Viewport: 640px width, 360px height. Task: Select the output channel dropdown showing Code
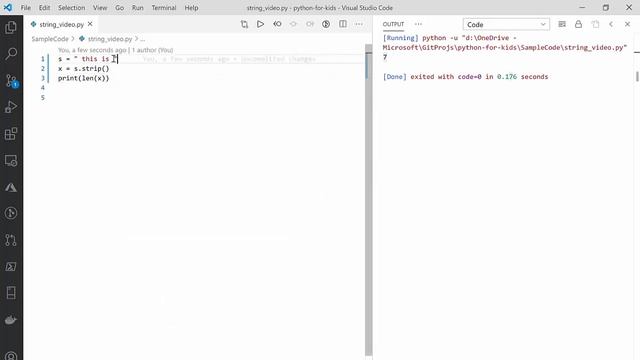[x=506, y=24]
